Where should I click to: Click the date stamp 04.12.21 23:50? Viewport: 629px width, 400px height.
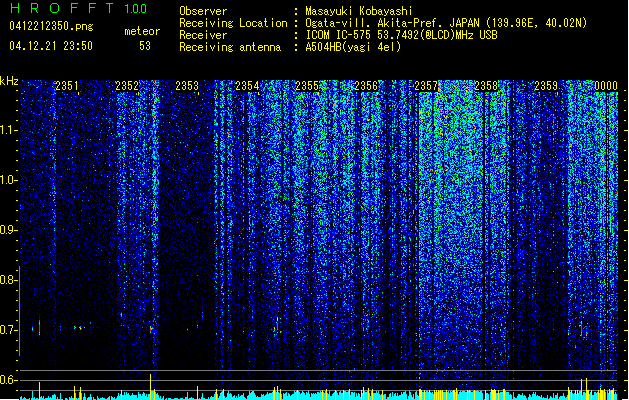[51, 46]
